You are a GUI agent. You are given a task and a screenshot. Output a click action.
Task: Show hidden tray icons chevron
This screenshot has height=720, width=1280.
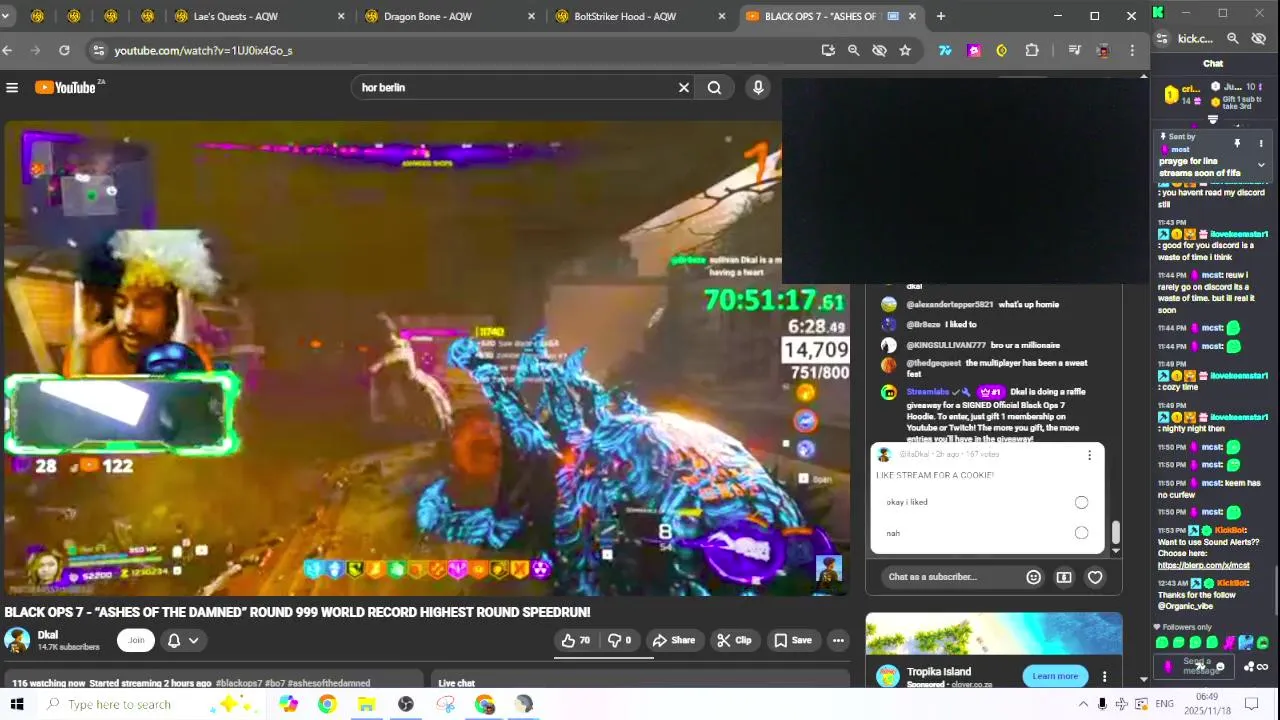1083,704
